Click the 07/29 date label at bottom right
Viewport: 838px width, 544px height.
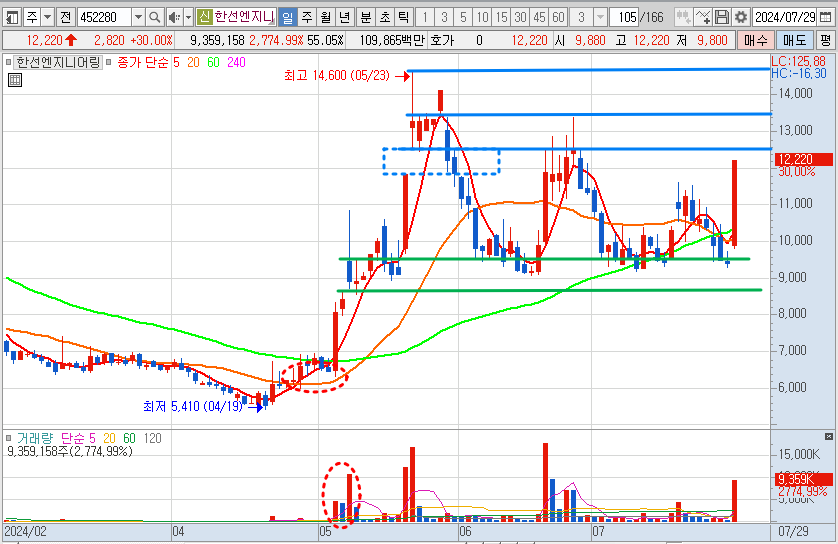click(x=793, y=532)
